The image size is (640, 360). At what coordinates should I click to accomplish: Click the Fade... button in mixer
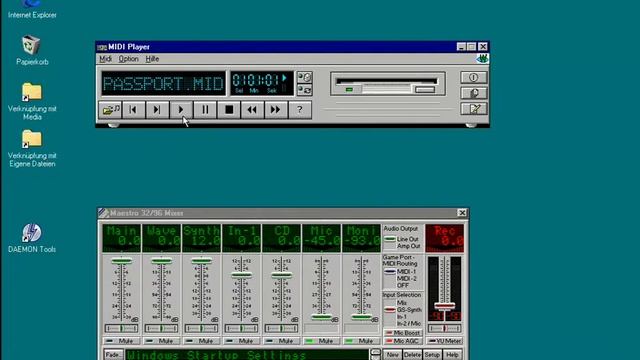[113, 355]
